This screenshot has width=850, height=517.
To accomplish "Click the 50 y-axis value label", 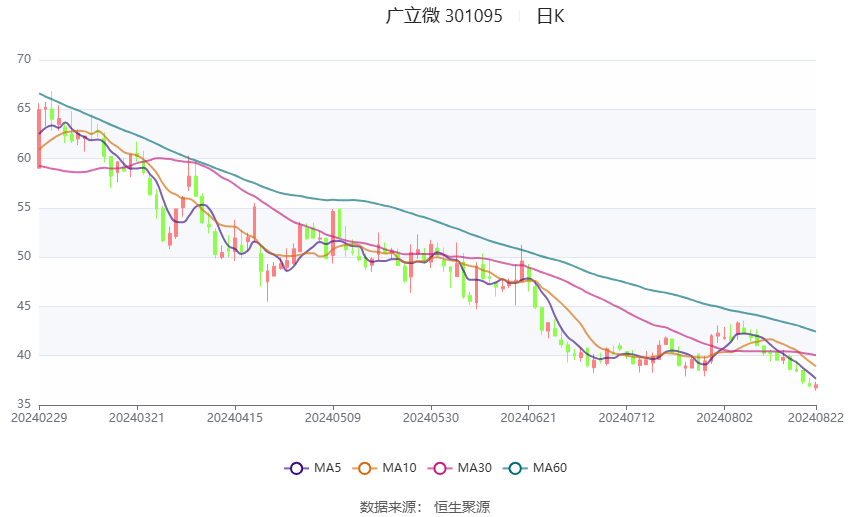I will (x=24, y=256).
